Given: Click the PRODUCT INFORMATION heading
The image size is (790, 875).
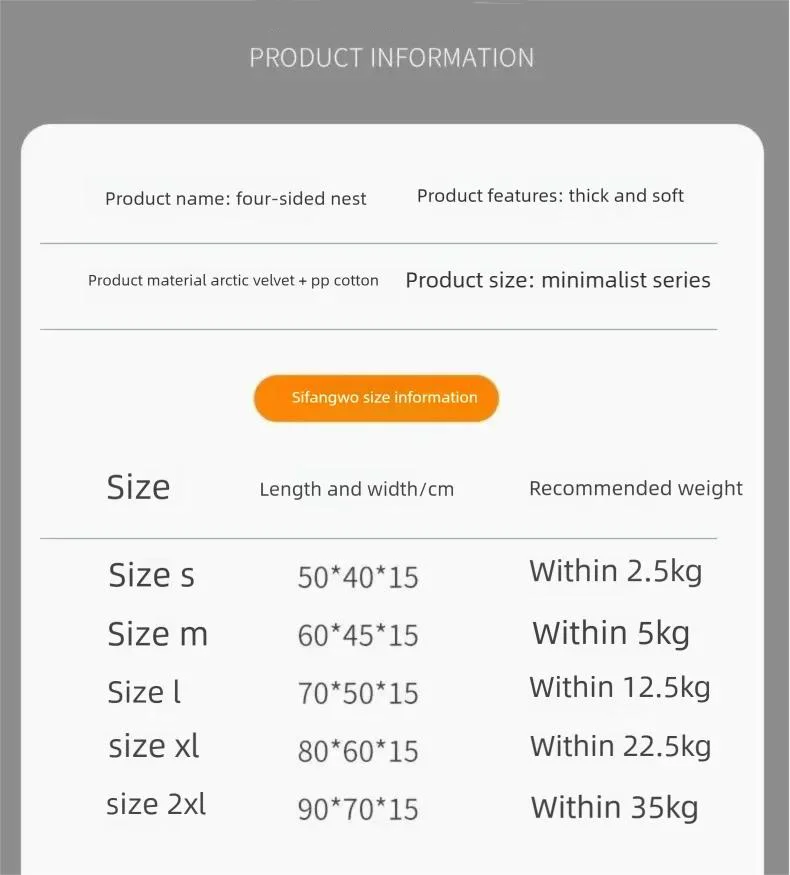Looking at the screenshot, I should pyautogui.click(x=391, y=58).
